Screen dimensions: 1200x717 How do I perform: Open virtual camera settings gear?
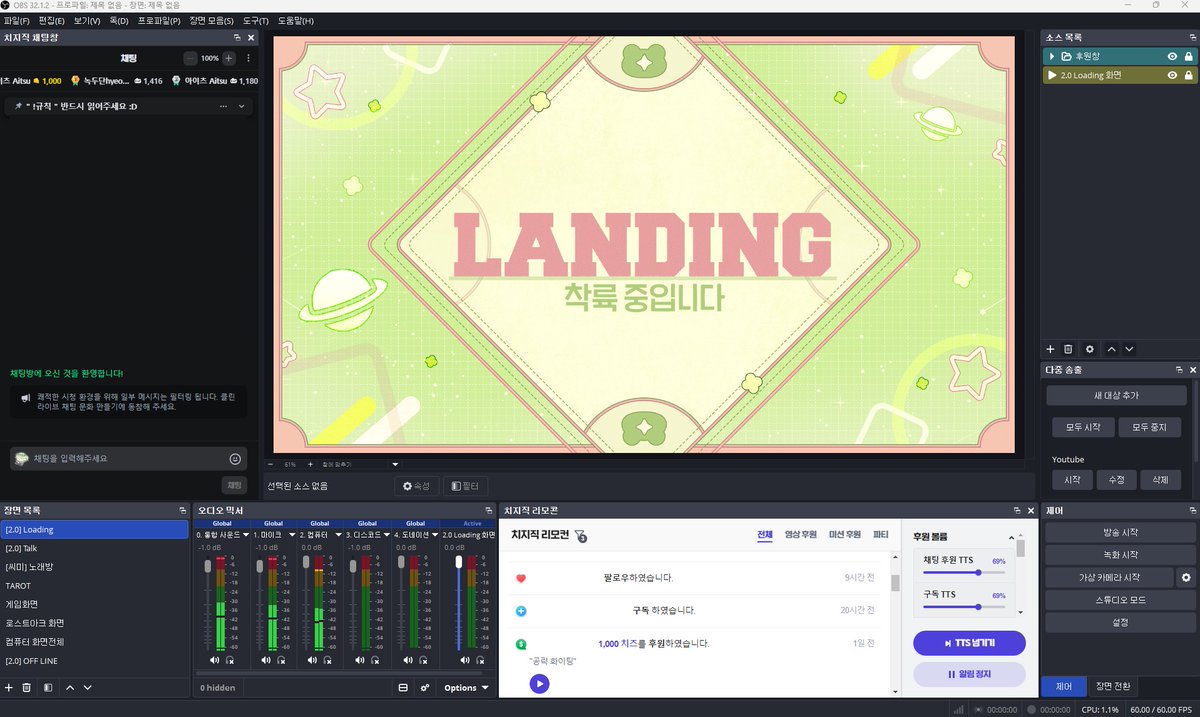[1186, 577]
